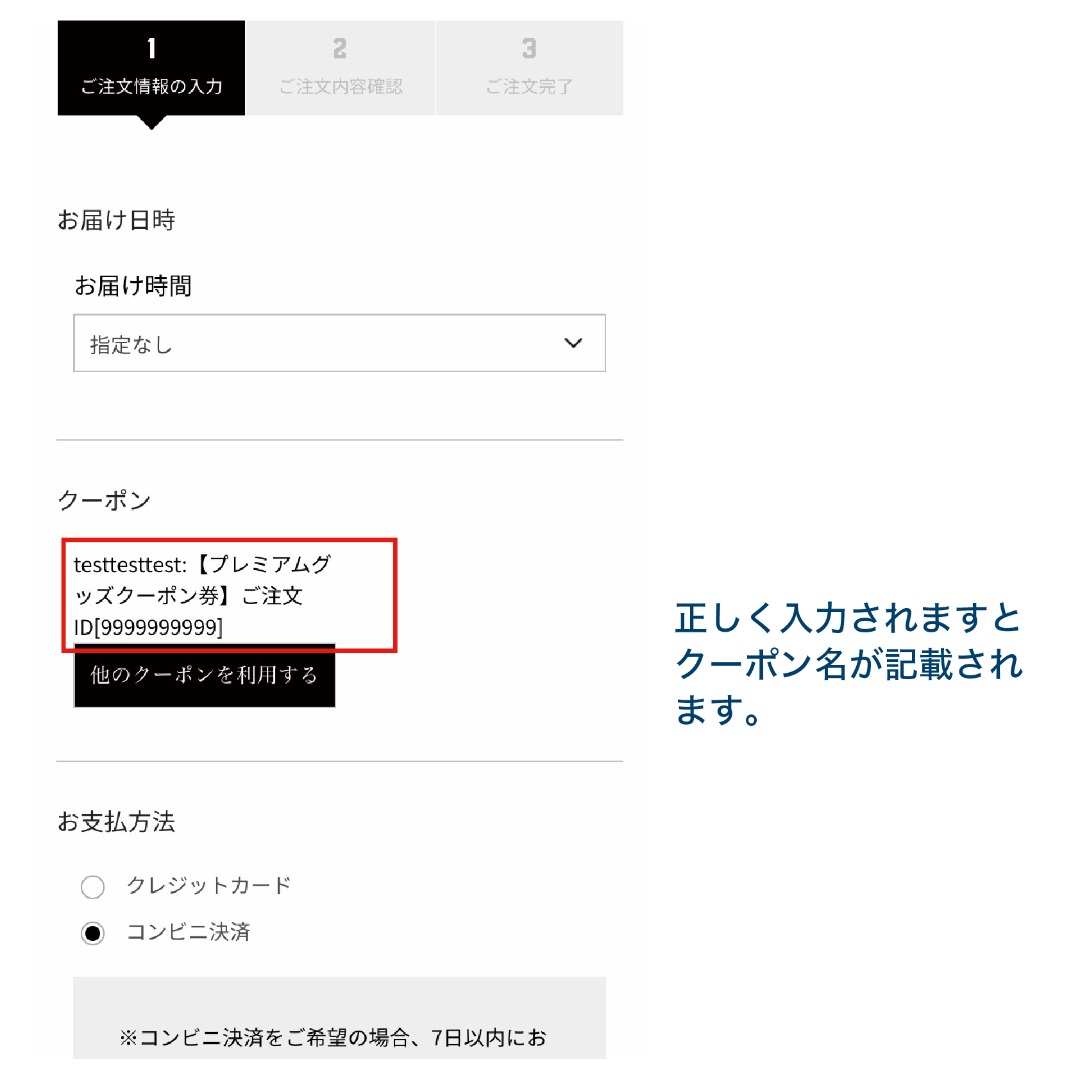Select the コンビニ決済 radio button
The width and height of the screenshot is (1080, 1080).
click(x=92, y=933)
